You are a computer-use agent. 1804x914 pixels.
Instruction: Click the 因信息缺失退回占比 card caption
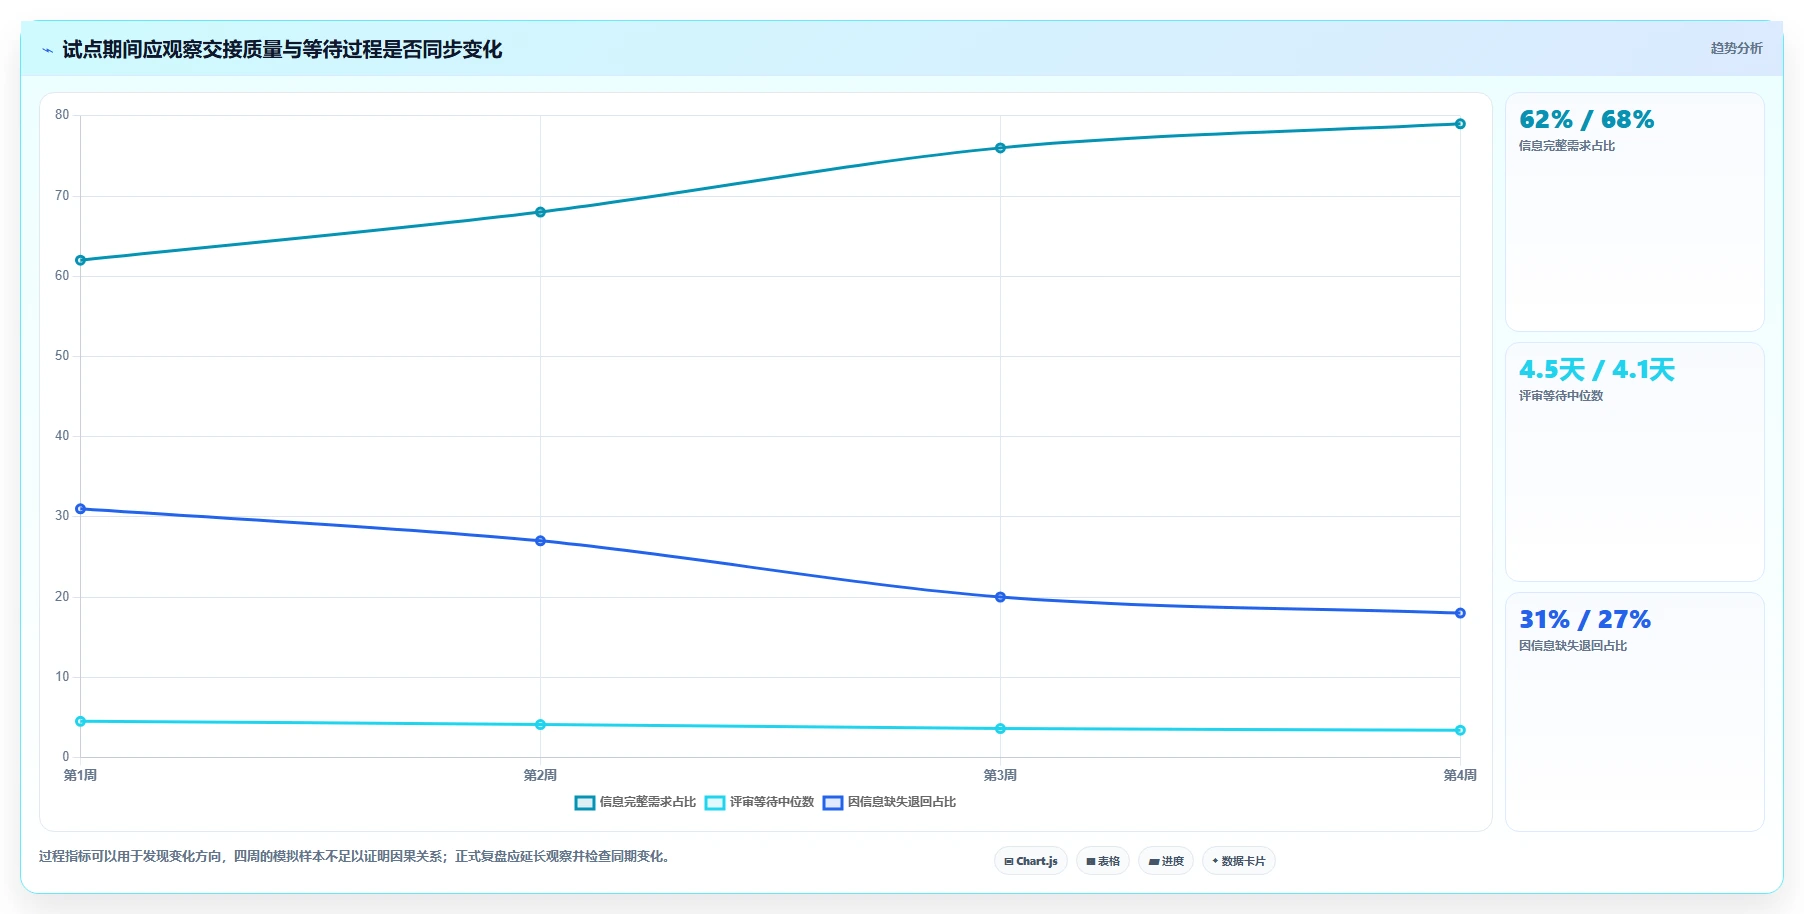coord(1573,646)
